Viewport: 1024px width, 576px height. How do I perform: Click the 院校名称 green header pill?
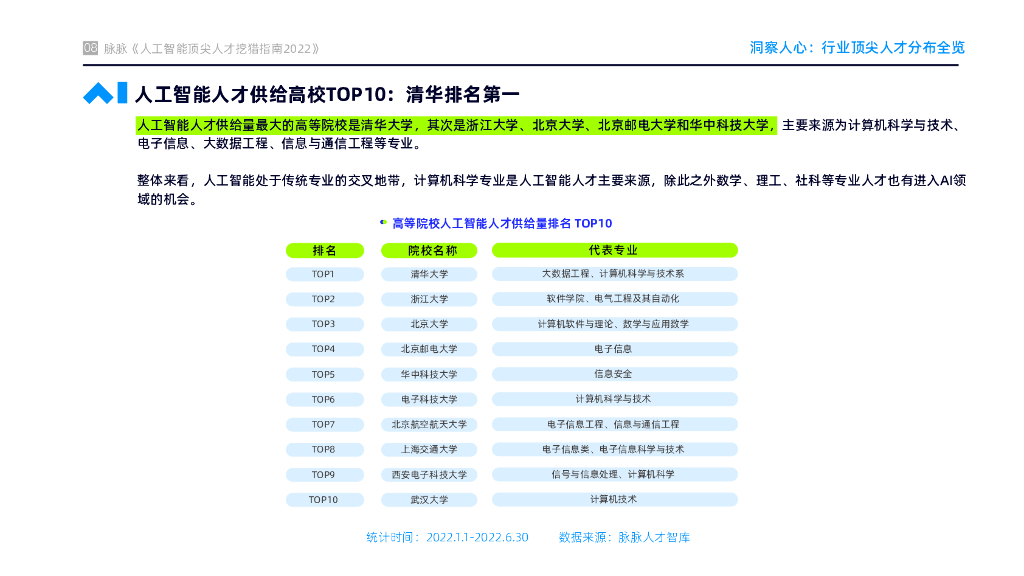pos(429,249)
